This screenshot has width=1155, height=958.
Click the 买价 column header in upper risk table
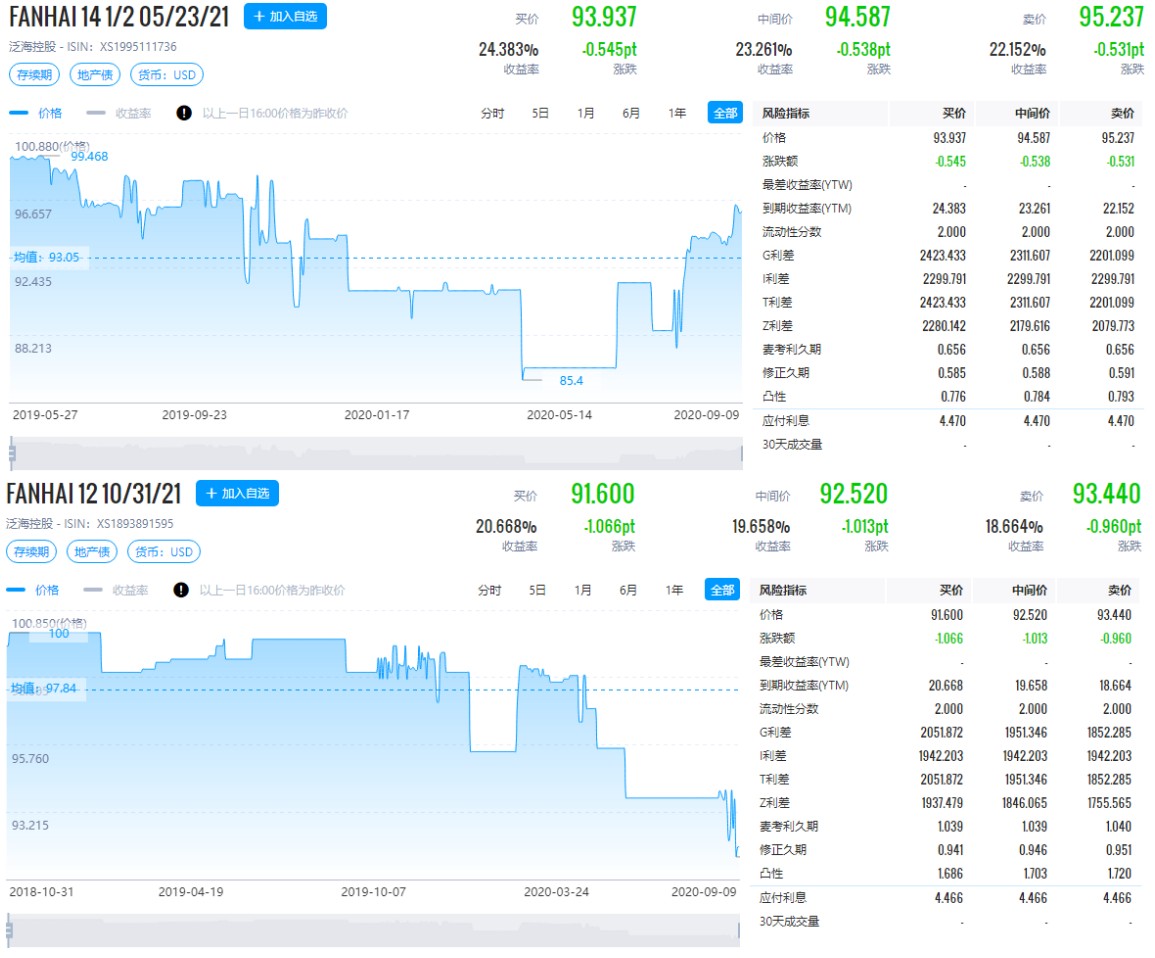point(954,113)
